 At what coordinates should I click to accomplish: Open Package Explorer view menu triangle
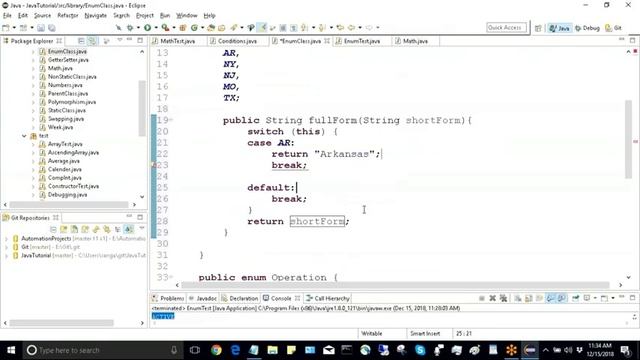[x=120, y=40]
